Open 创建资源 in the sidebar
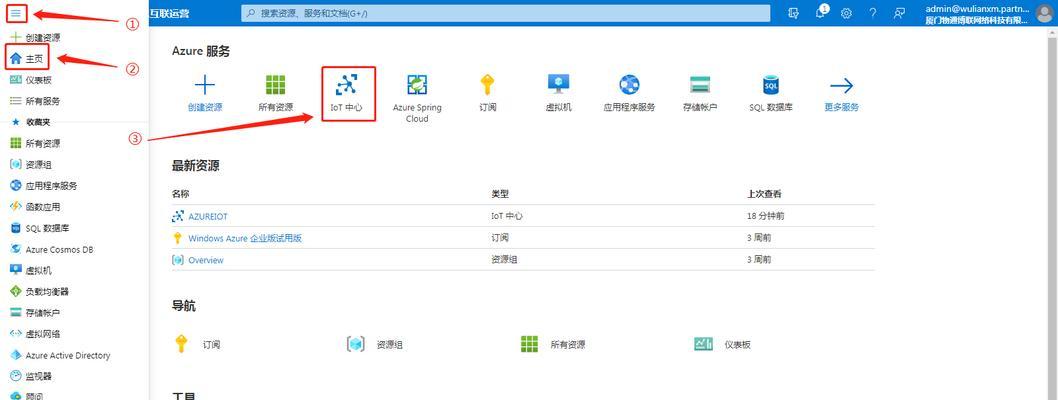Screen dimensions: 1058x400 pyautogui.click(x=35, y=38)
